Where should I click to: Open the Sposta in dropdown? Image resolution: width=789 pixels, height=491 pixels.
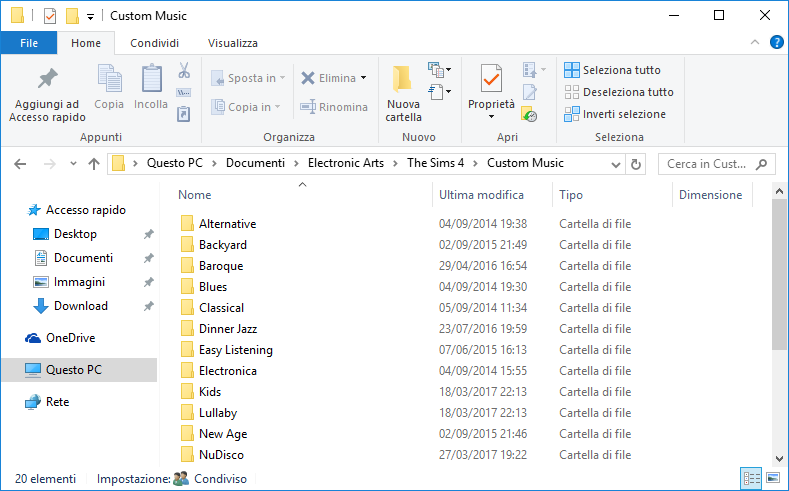248,78
